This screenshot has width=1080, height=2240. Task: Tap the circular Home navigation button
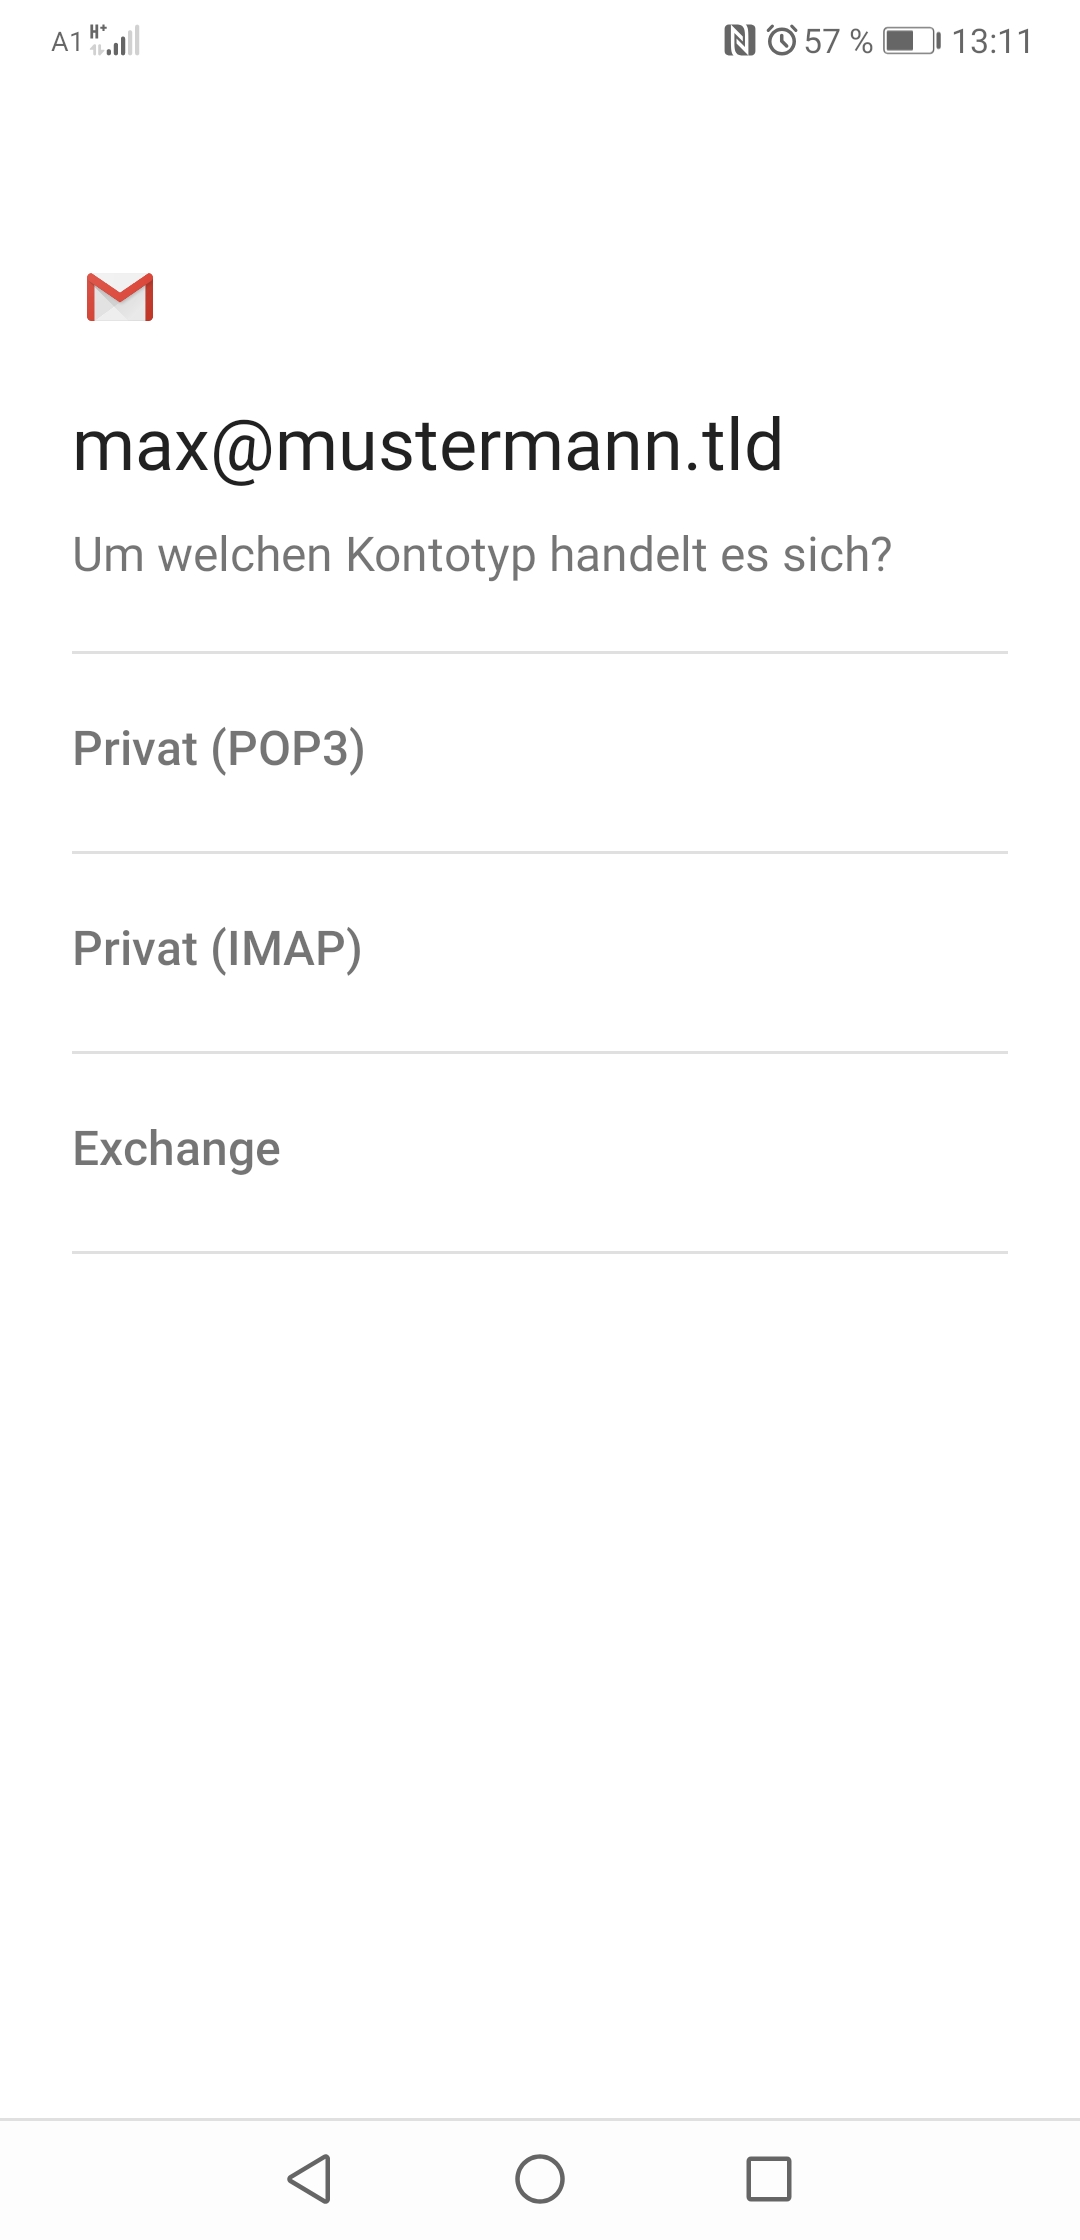point(540,2178)
